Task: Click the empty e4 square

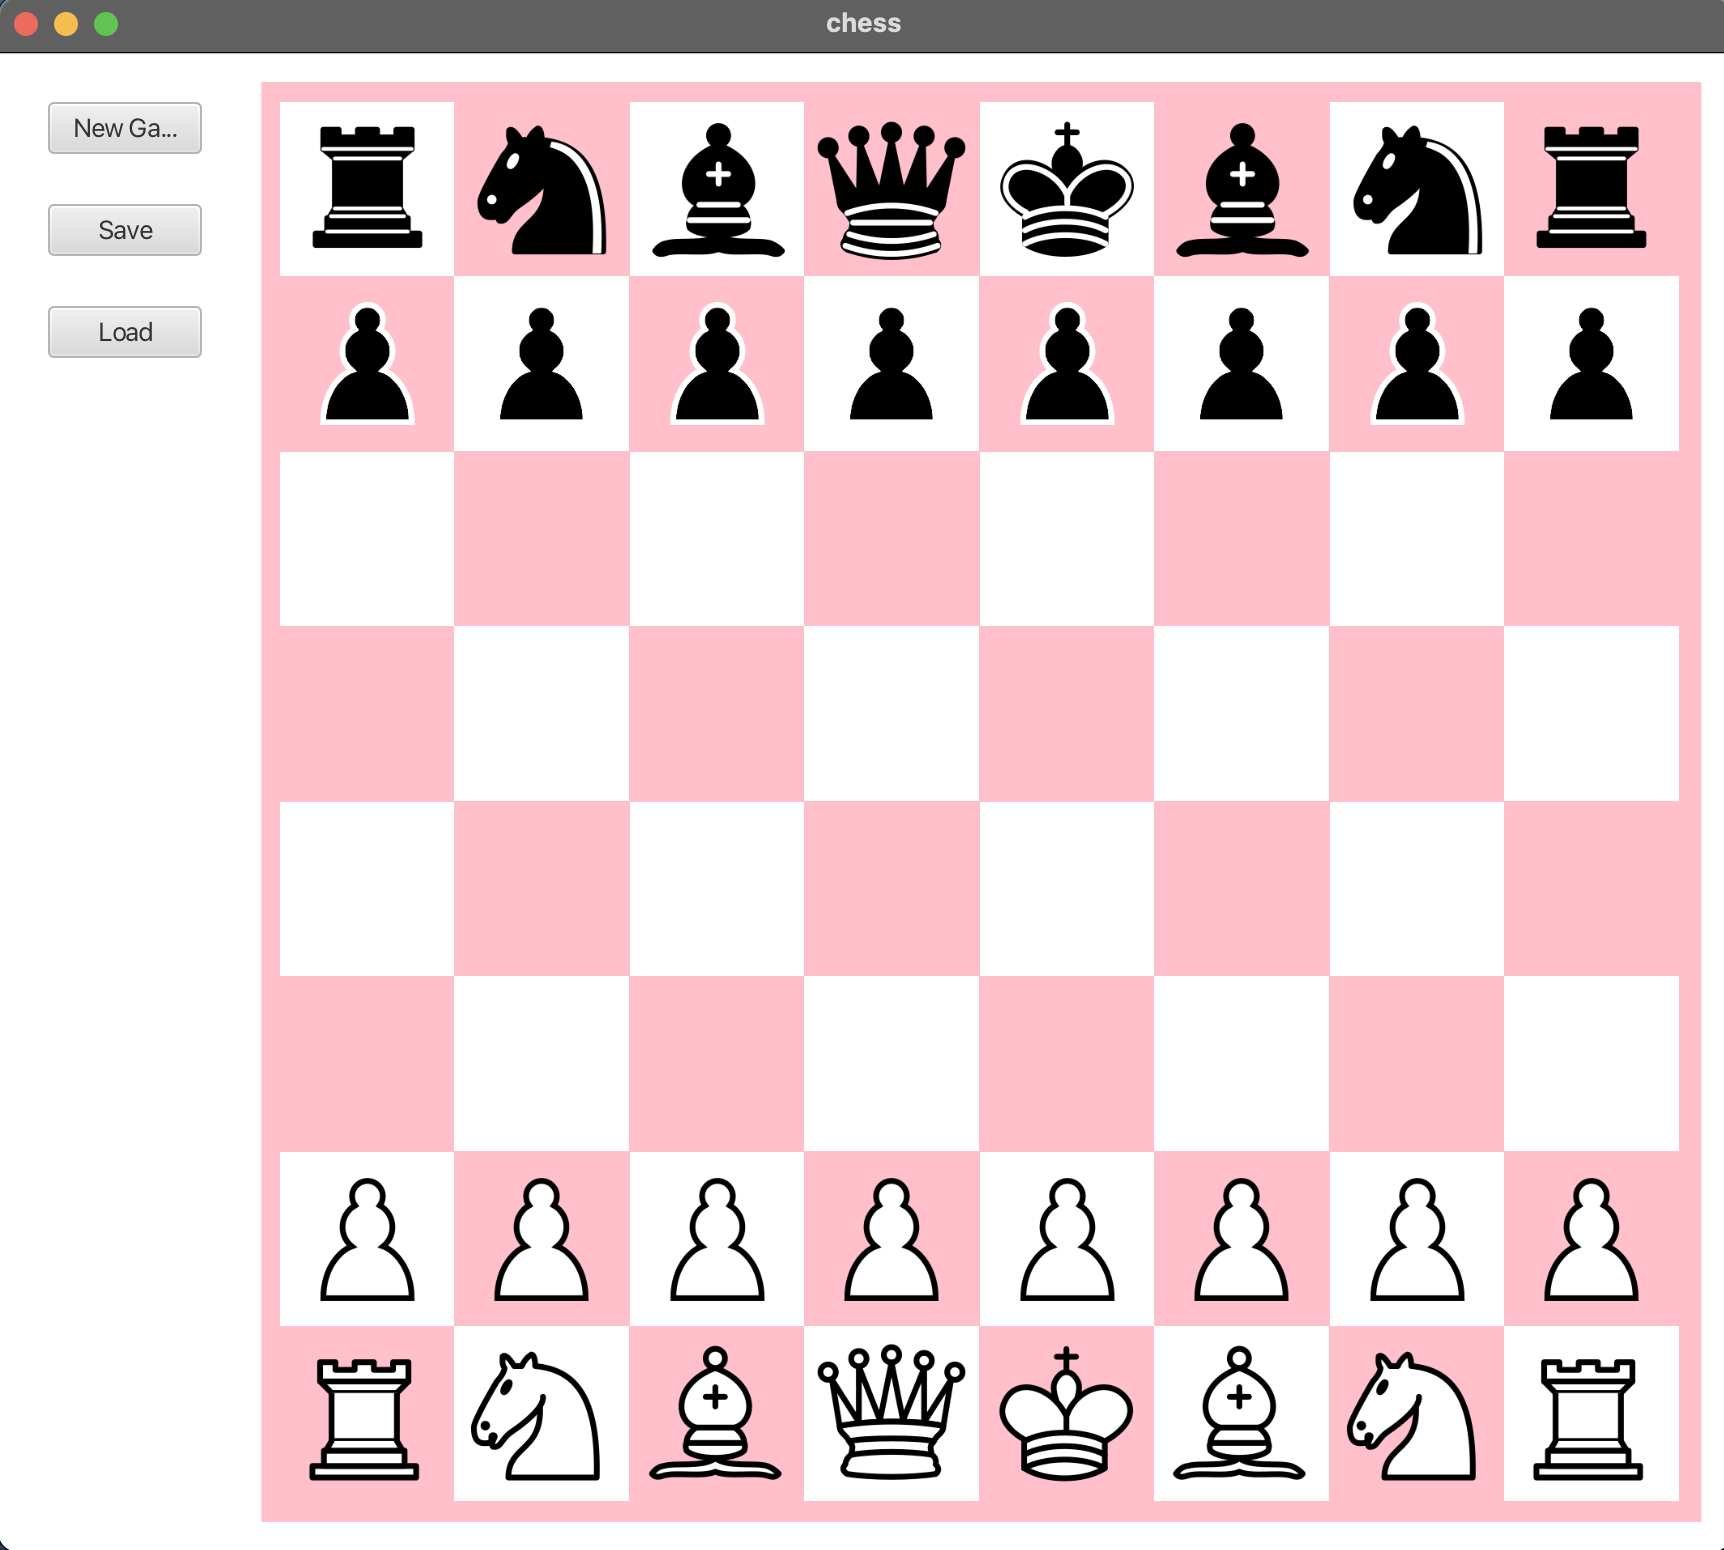Action: point(1066,889)
